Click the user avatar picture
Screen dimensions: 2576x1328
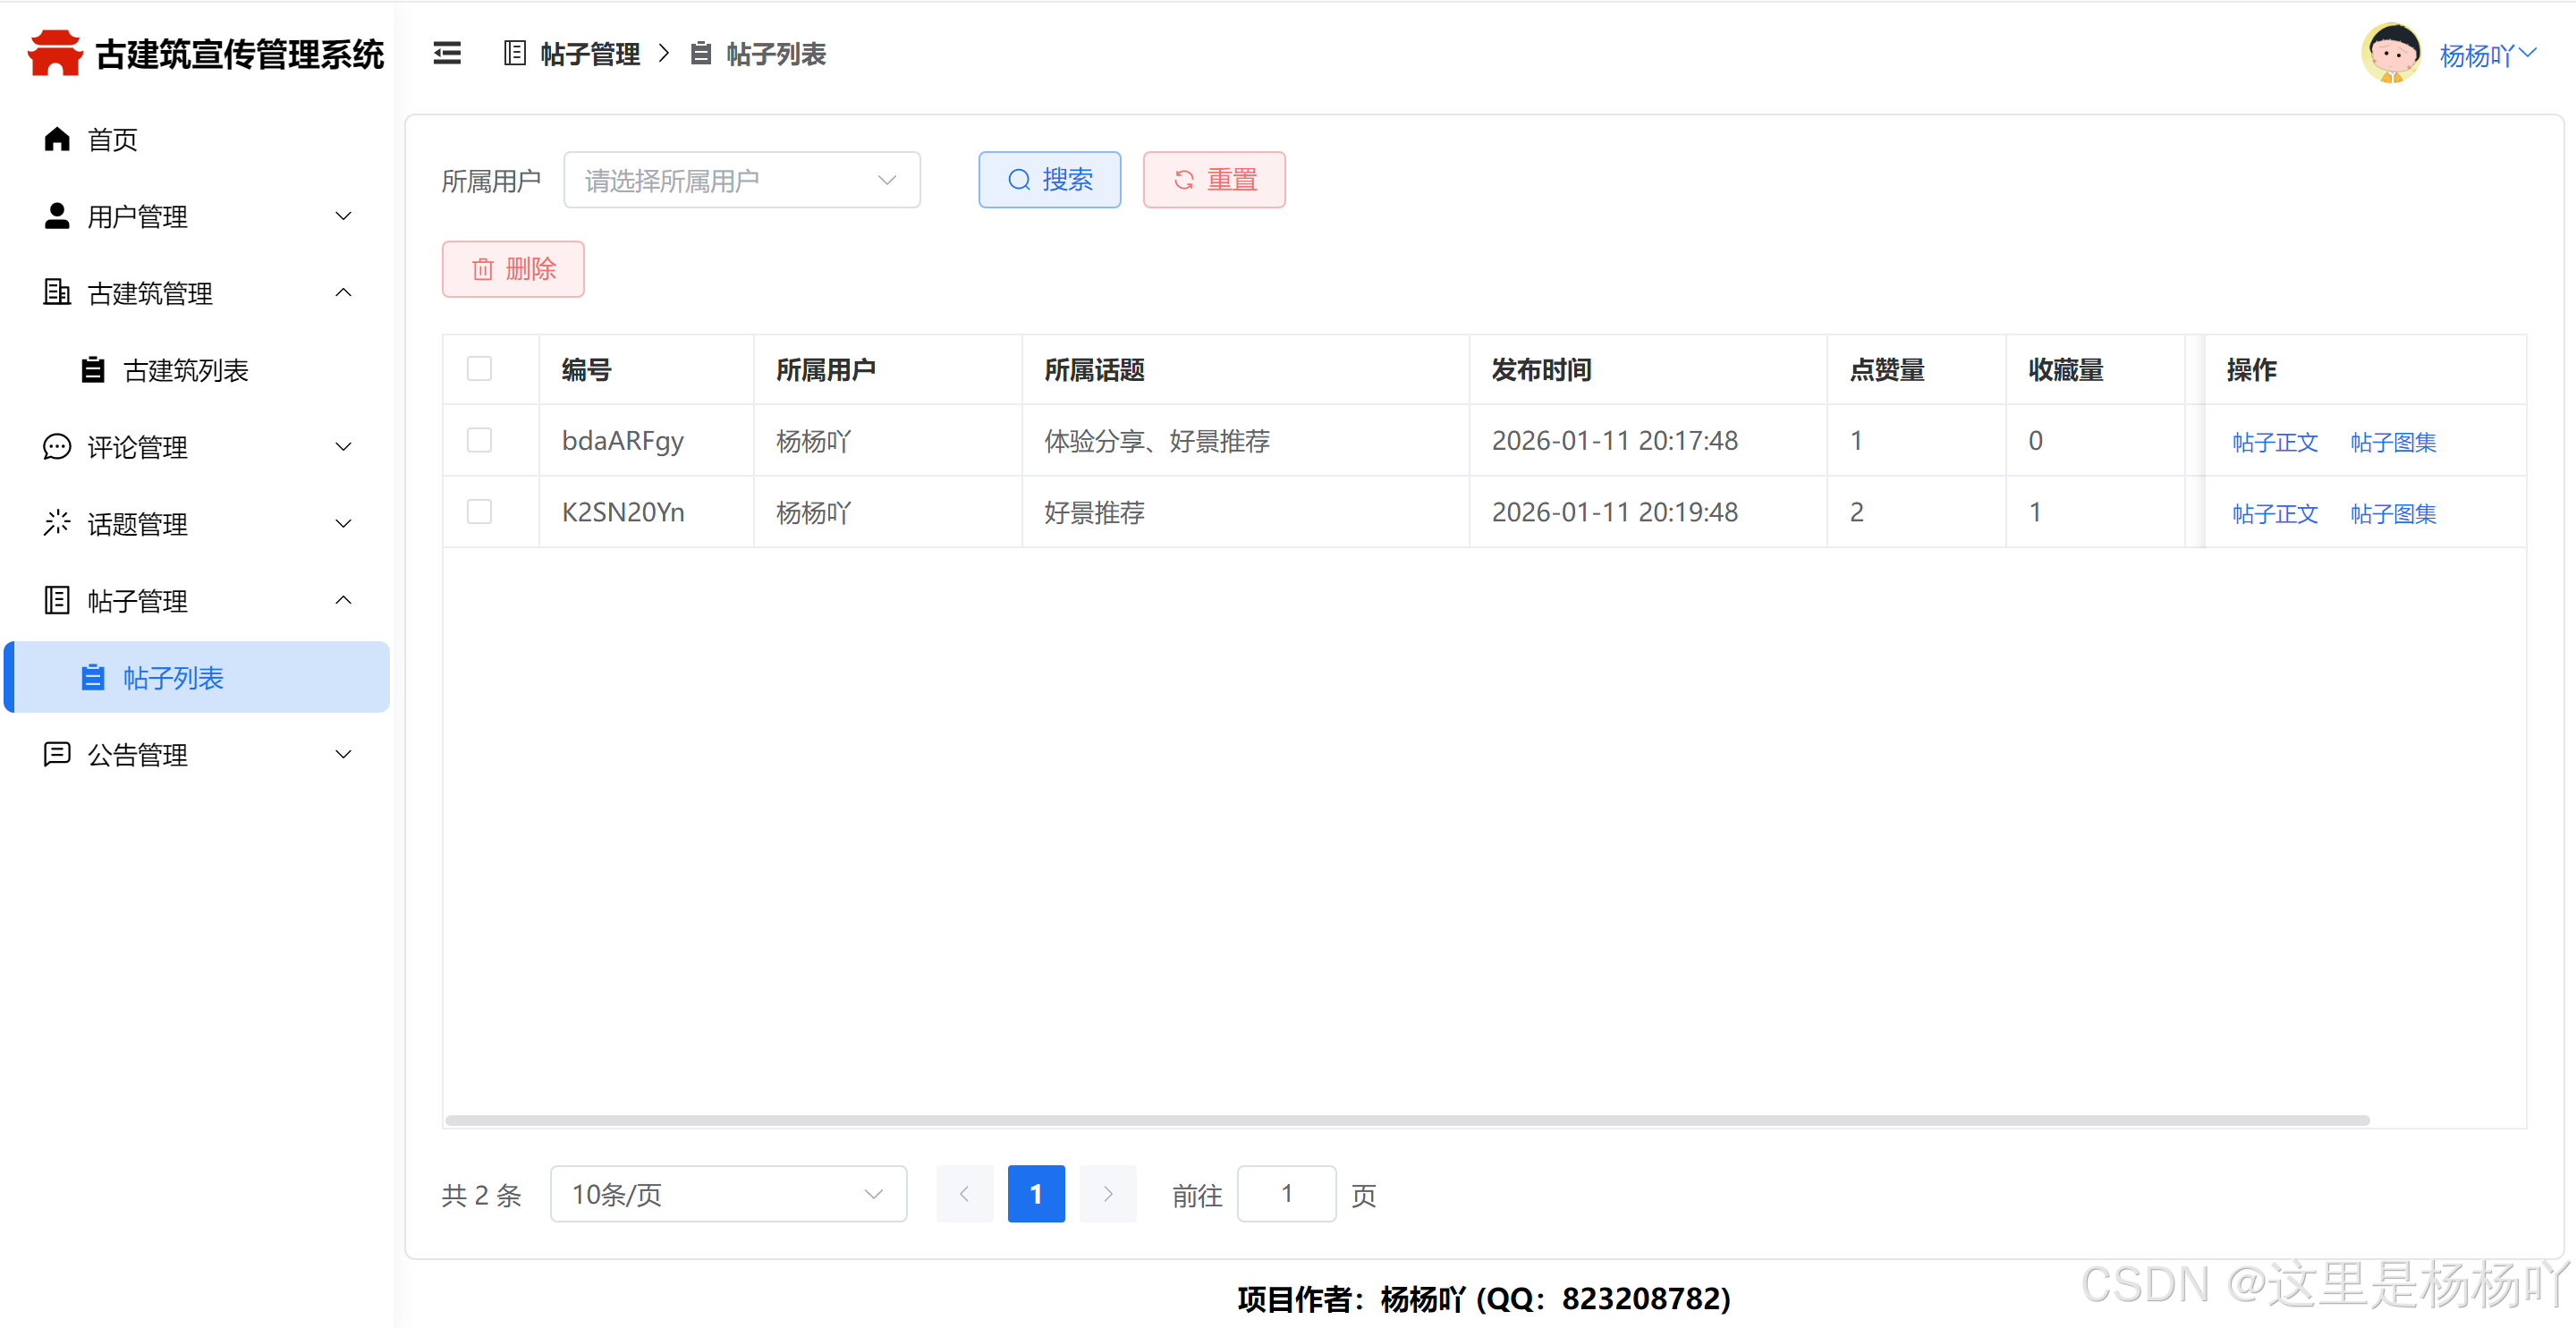2391,54
